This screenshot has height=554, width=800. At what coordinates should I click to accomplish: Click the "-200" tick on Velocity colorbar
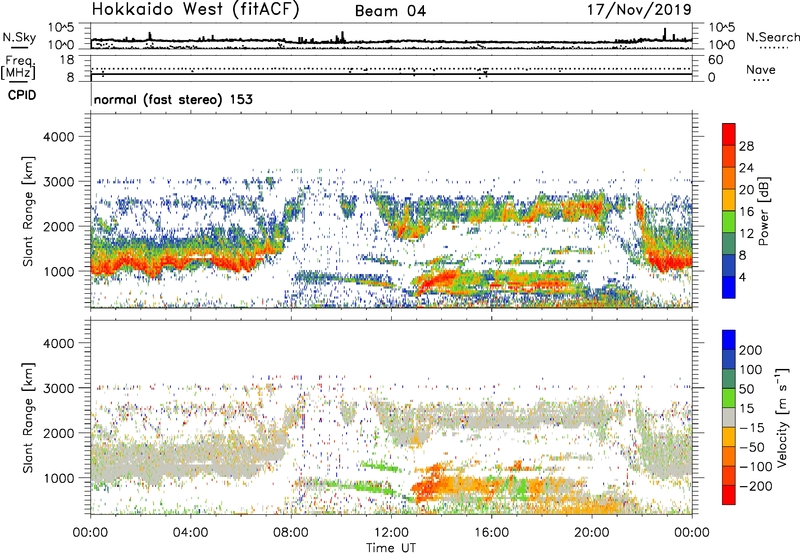(755, 486)
